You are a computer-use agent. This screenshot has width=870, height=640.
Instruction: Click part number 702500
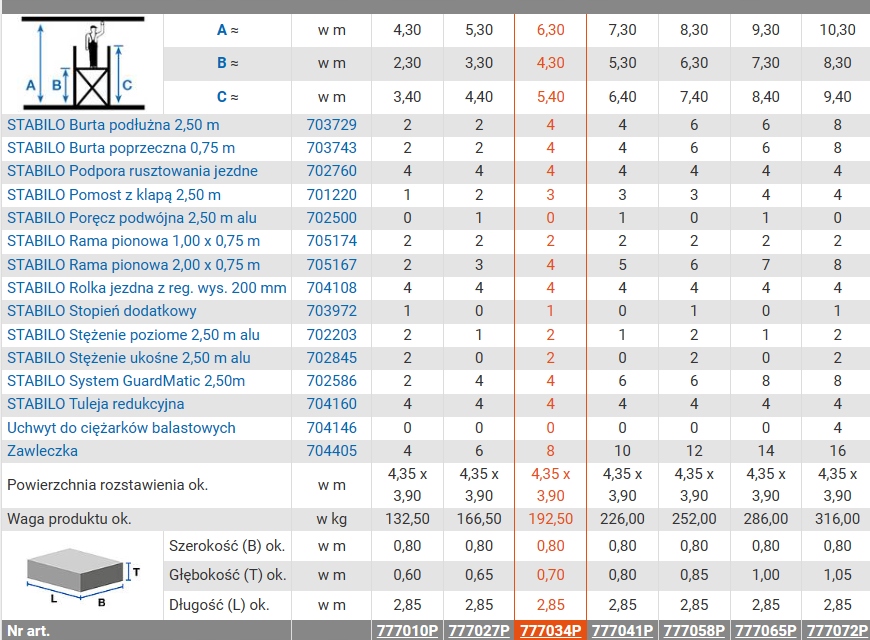click(332, 218)
